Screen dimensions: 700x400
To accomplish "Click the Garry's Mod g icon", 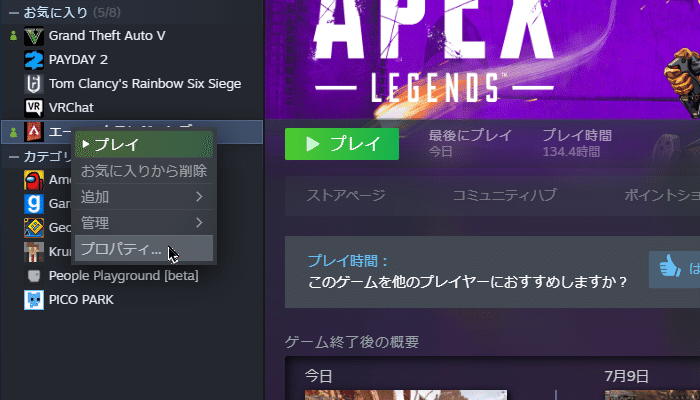I will 34,204.
